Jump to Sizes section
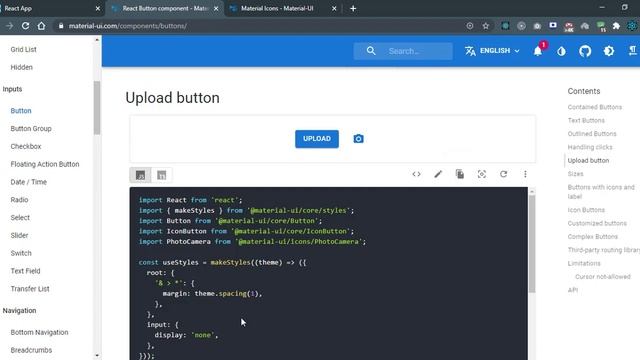This screenshot has width=640, height=360. point(575,174)
